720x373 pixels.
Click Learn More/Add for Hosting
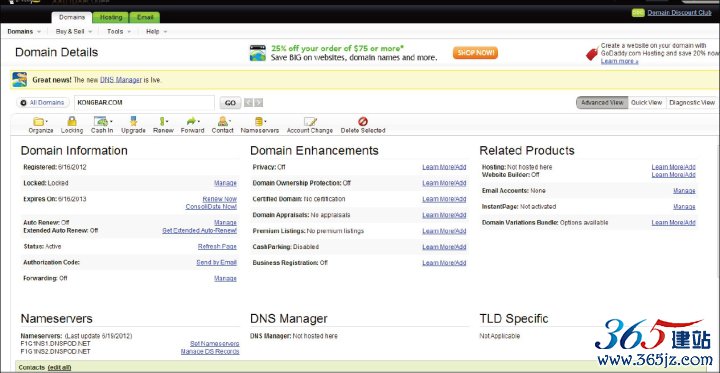click(x=673, y=167)
